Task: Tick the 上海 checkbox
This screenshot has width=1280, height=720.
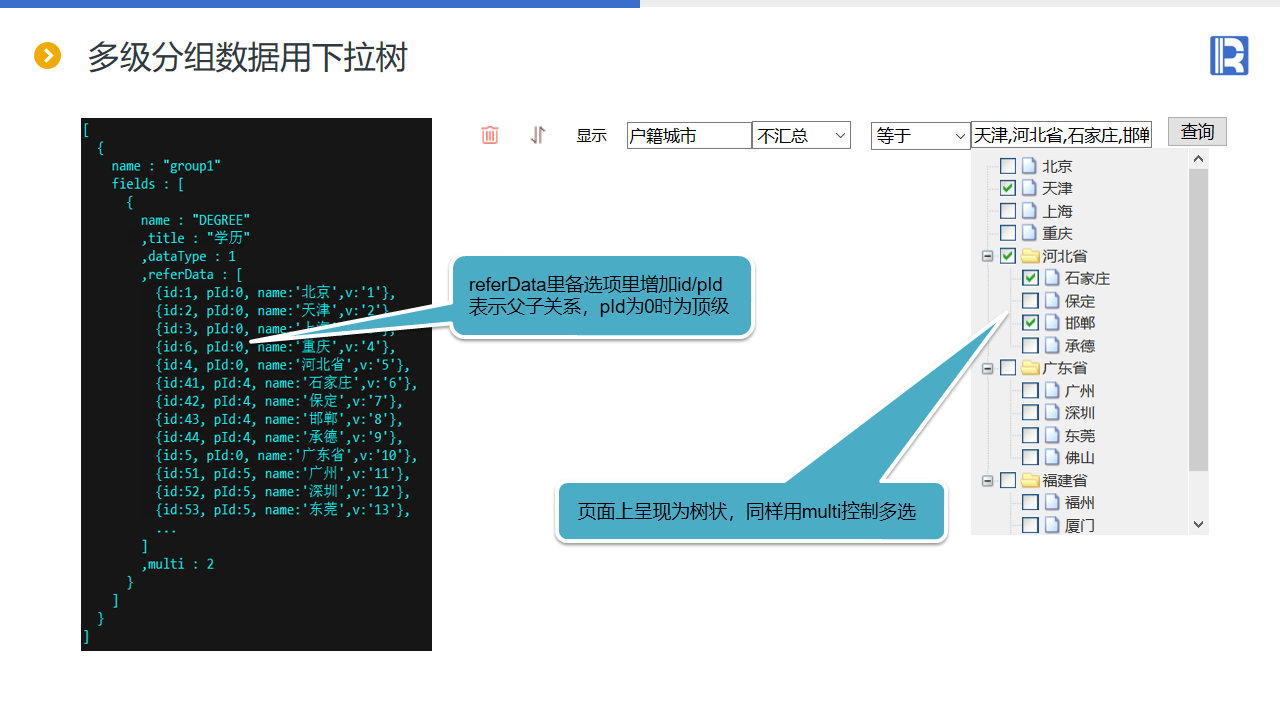Action: point(1008,211)
